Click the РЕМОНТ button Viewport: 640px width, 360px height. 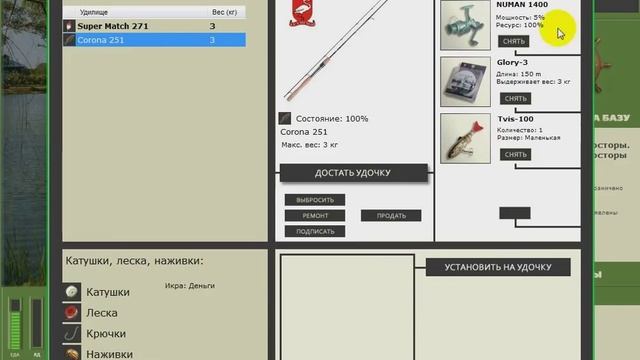click(315, 216)
